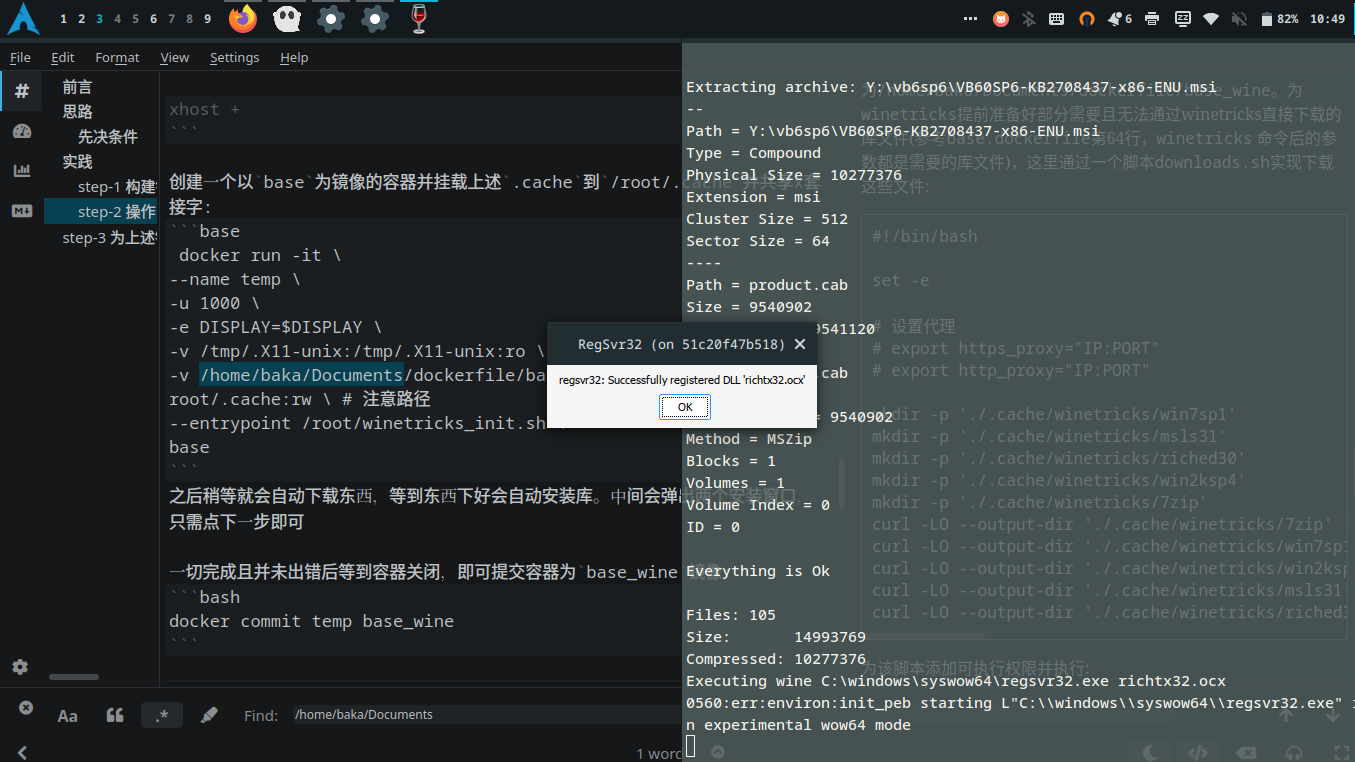Click the highlighter icon in find bar

[209, 715]
